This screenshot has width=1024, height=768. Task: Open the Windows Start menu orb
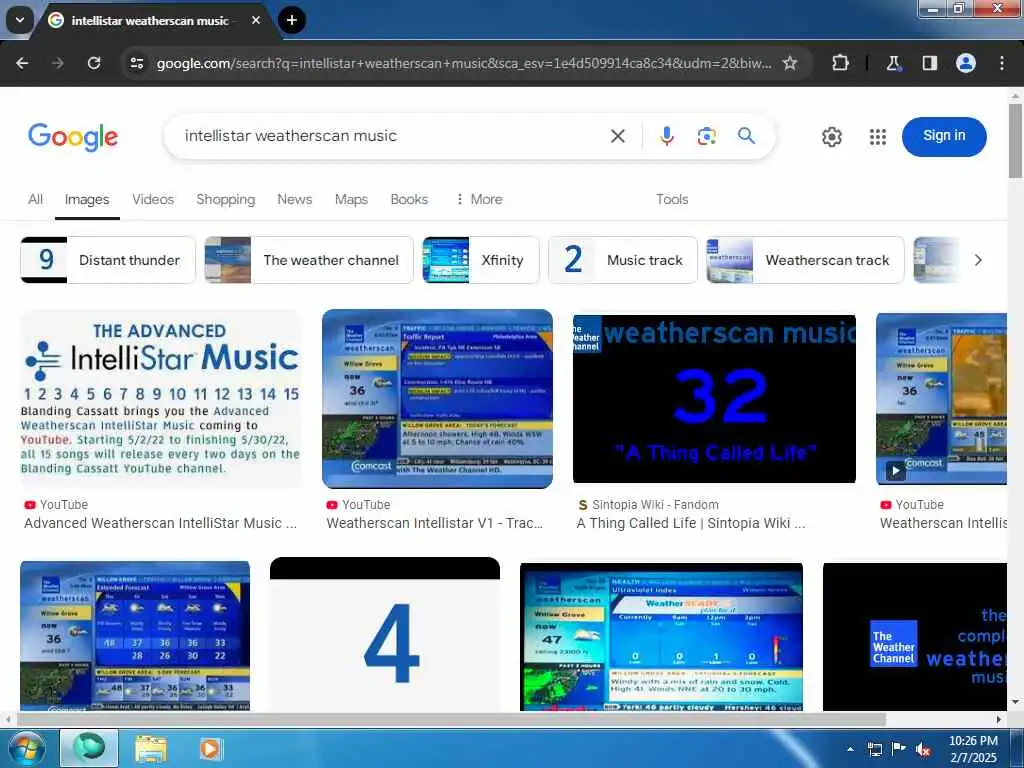[x=25, y=748]
